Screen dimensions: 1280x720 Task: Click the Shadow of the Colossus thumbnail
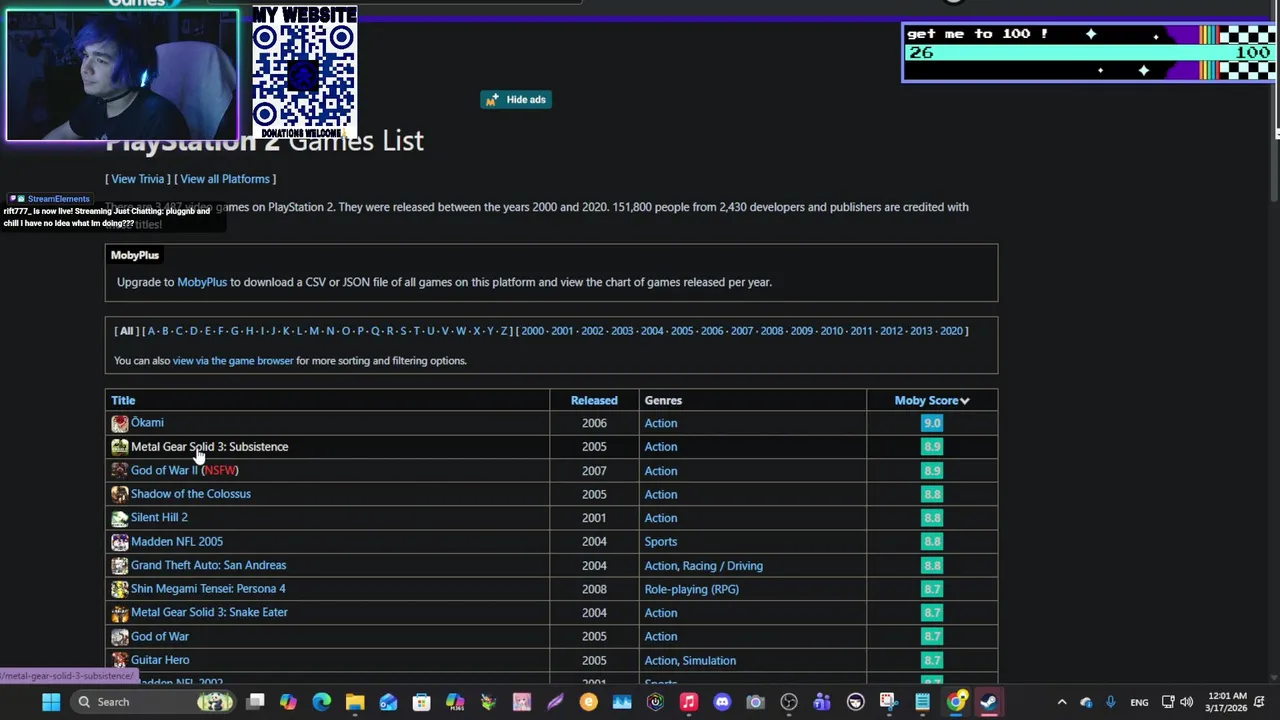(x=120, y=494)
